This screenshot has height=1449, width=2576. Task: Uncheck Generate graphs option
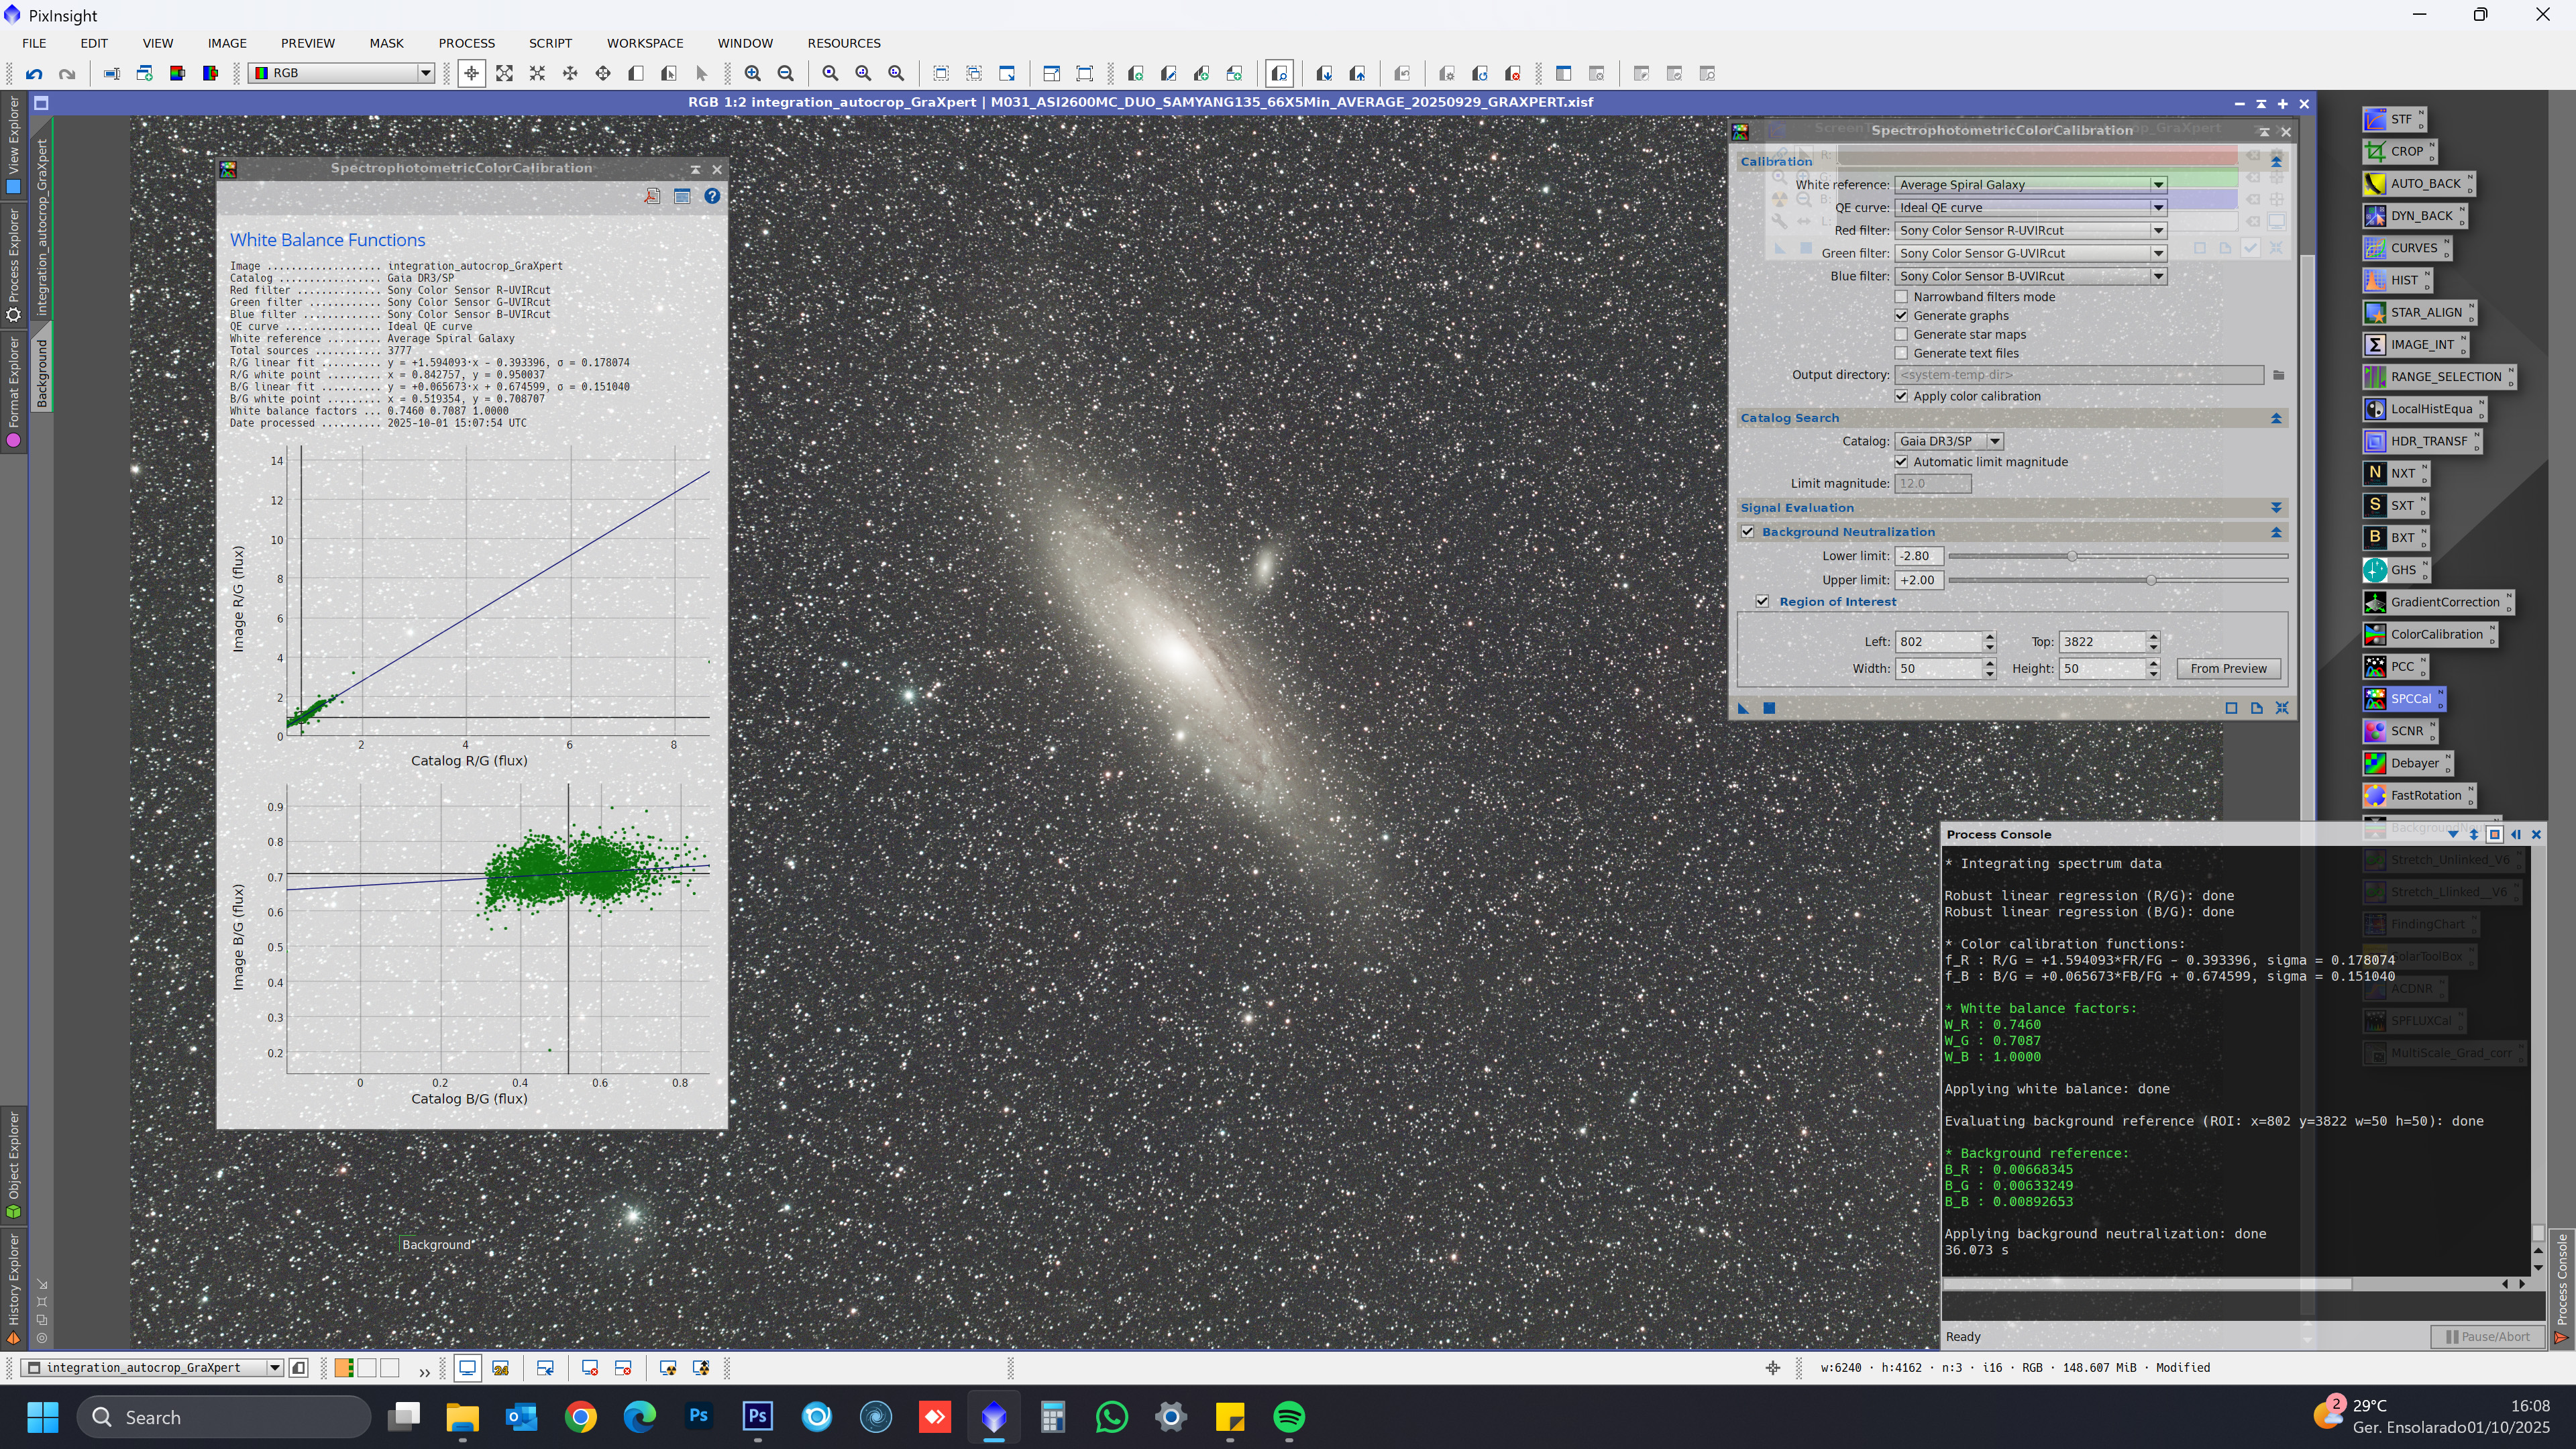pyautogui.click(x=1902, y=316)
